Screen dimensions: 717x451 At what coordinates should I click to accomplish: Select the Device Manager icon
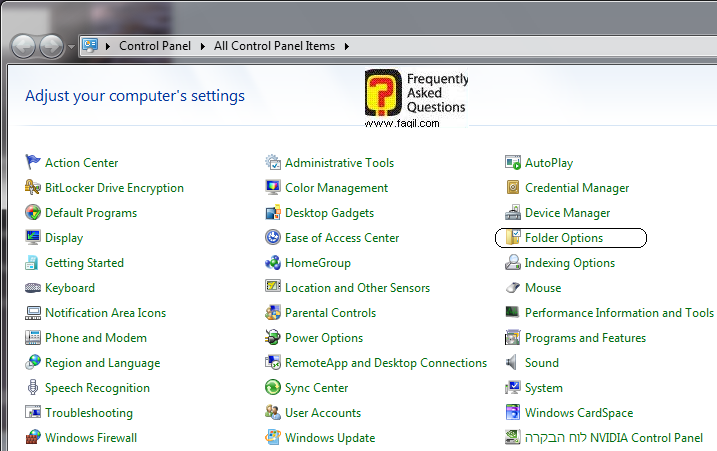coord(513,213)
